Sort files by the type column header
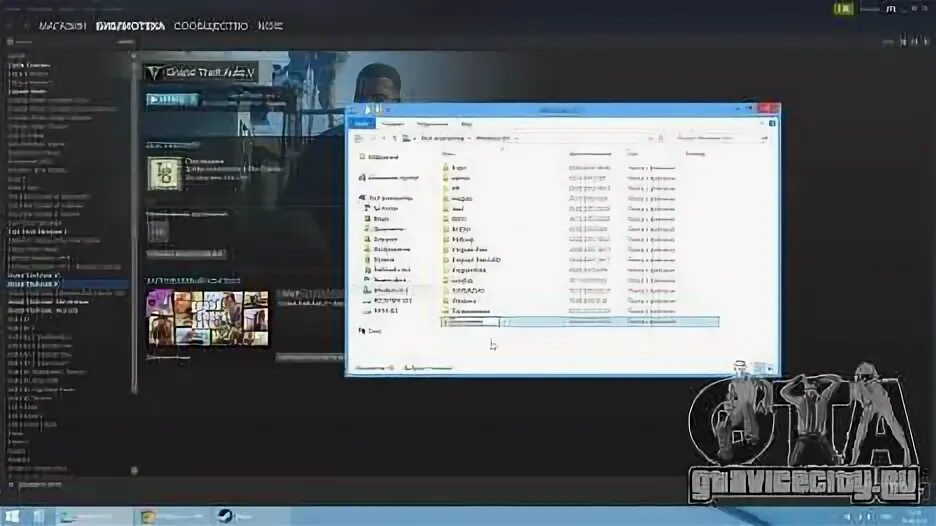 pos(634,154)
